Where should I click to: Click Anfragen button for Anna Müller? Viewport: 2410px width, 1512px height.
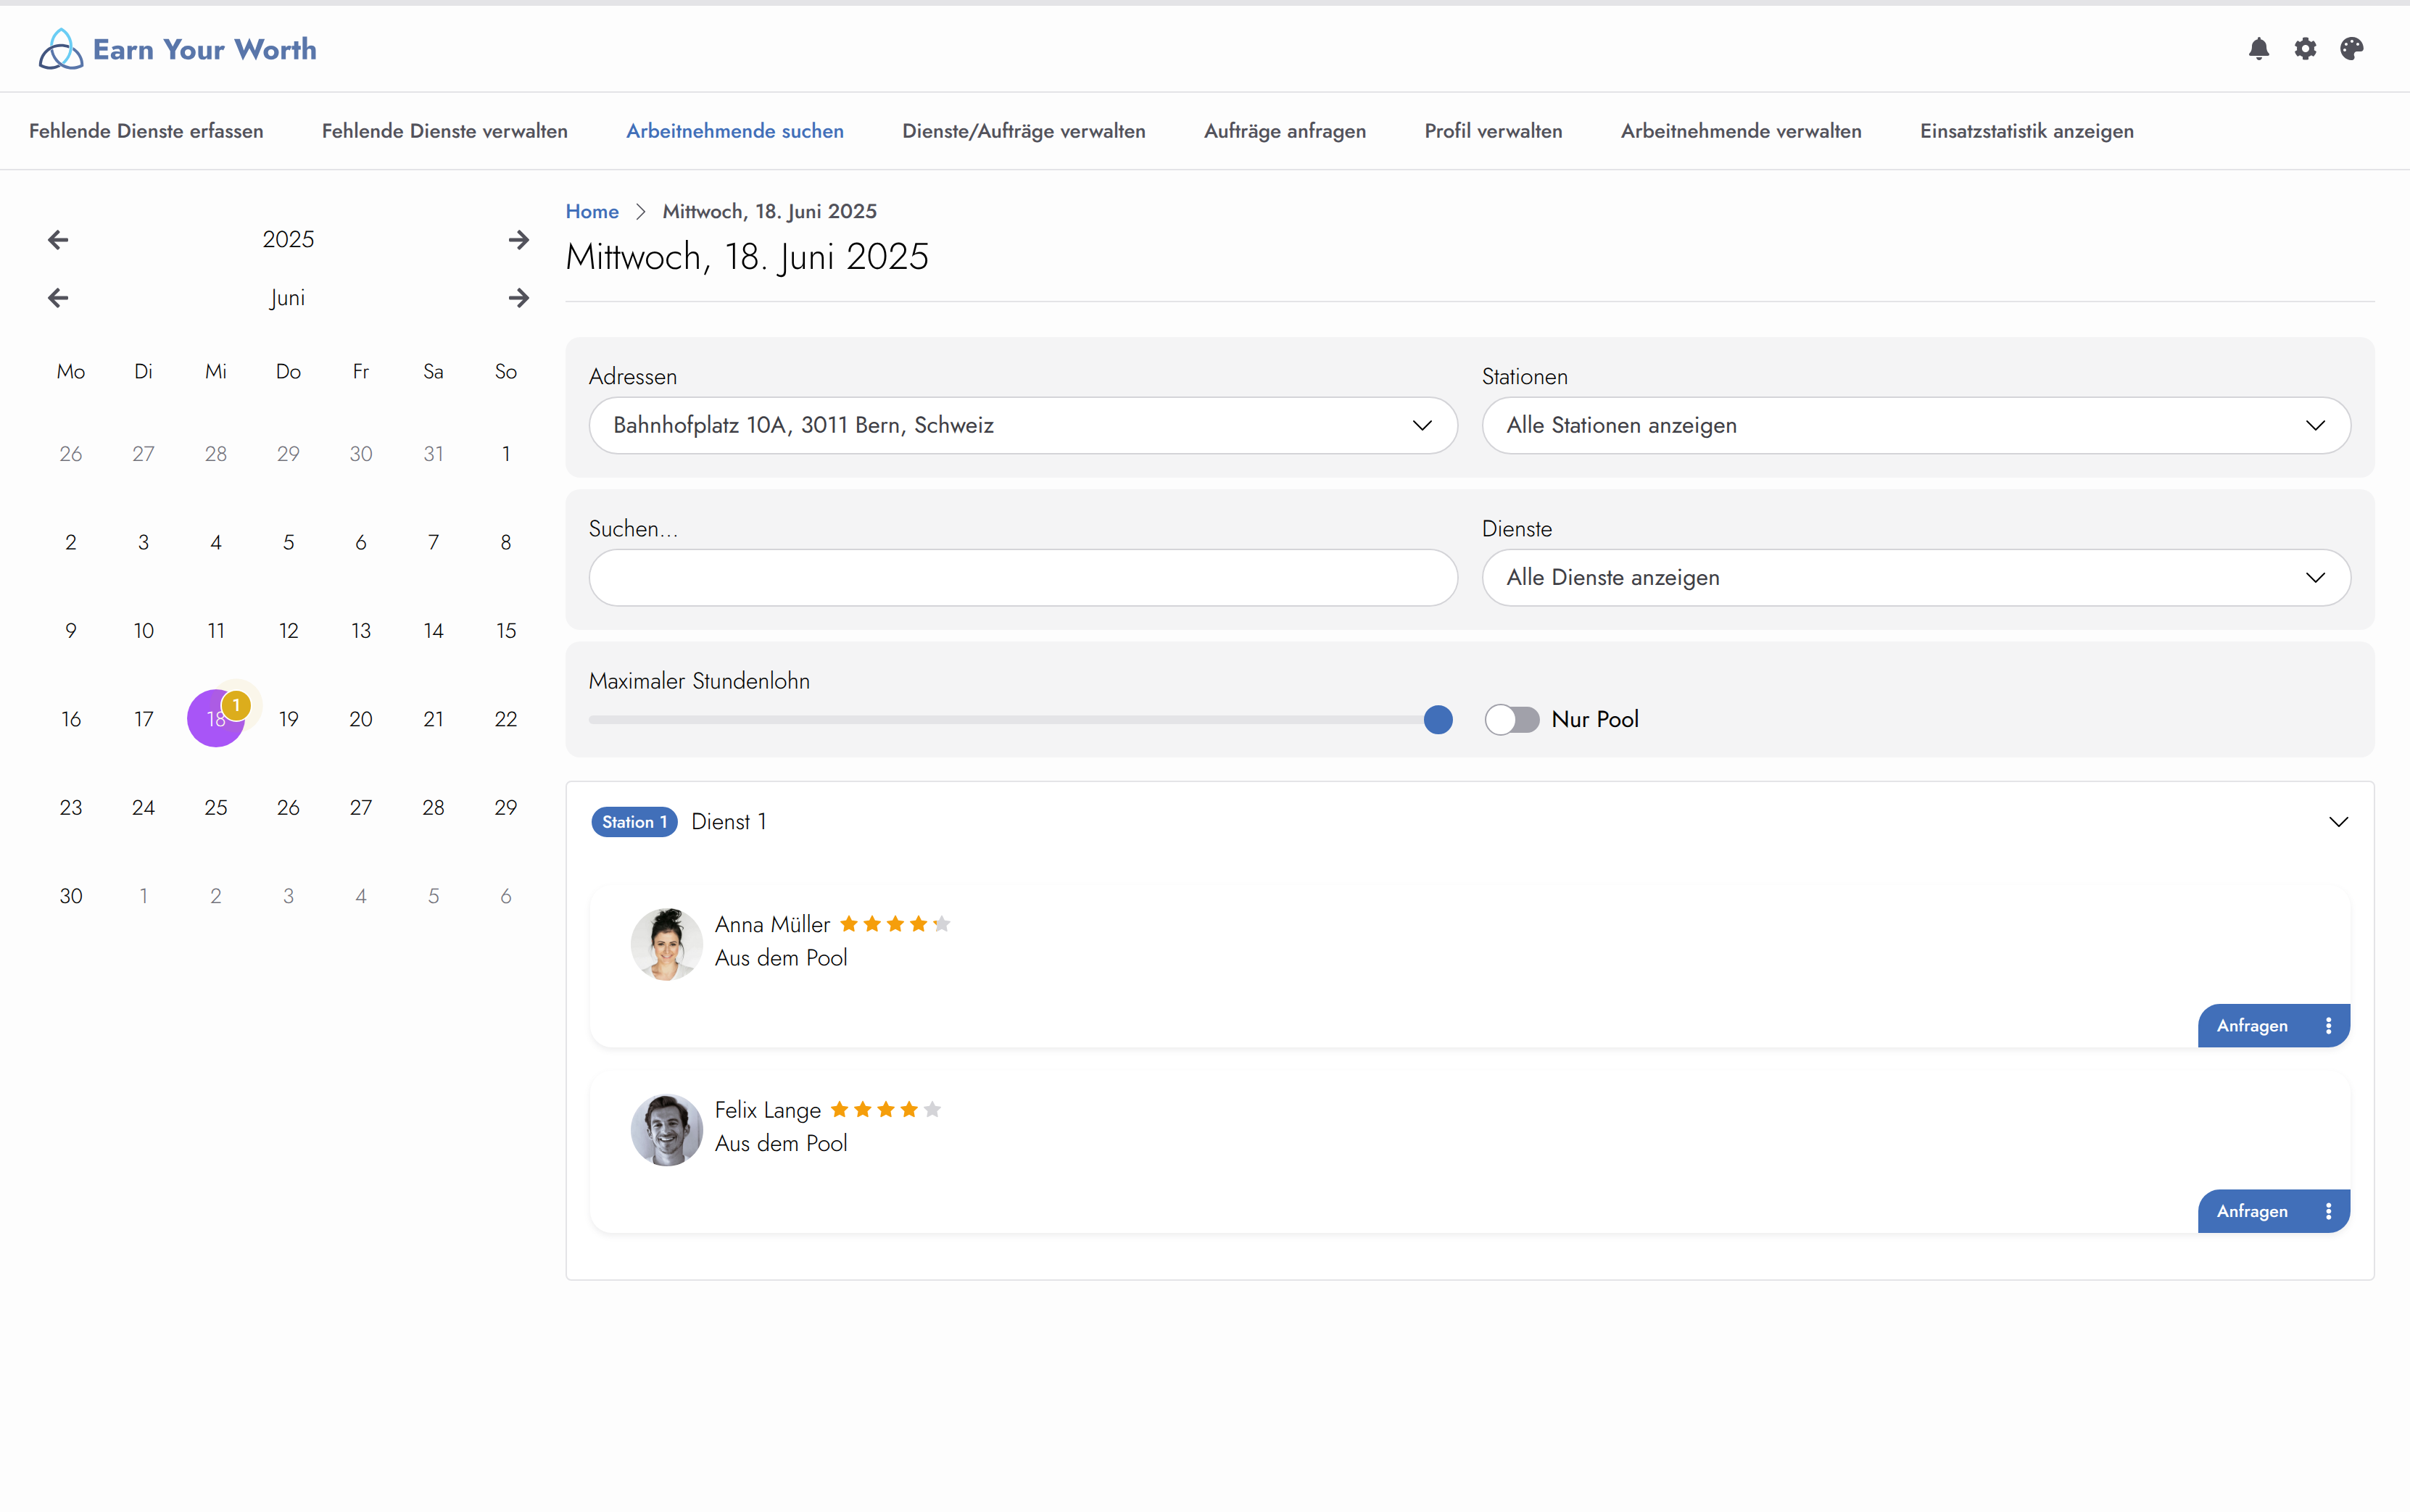(x=2251, y=1026)
